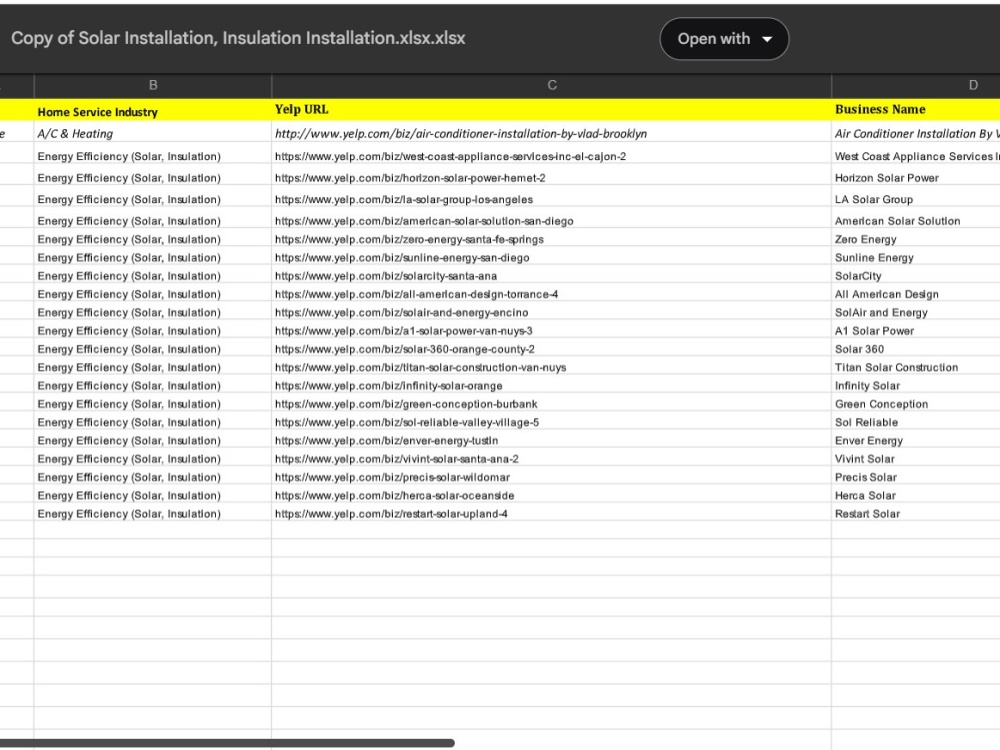Click the green-conception-burbank URL cell
The image size is (1000, 750).
click(x=552, y=404)
